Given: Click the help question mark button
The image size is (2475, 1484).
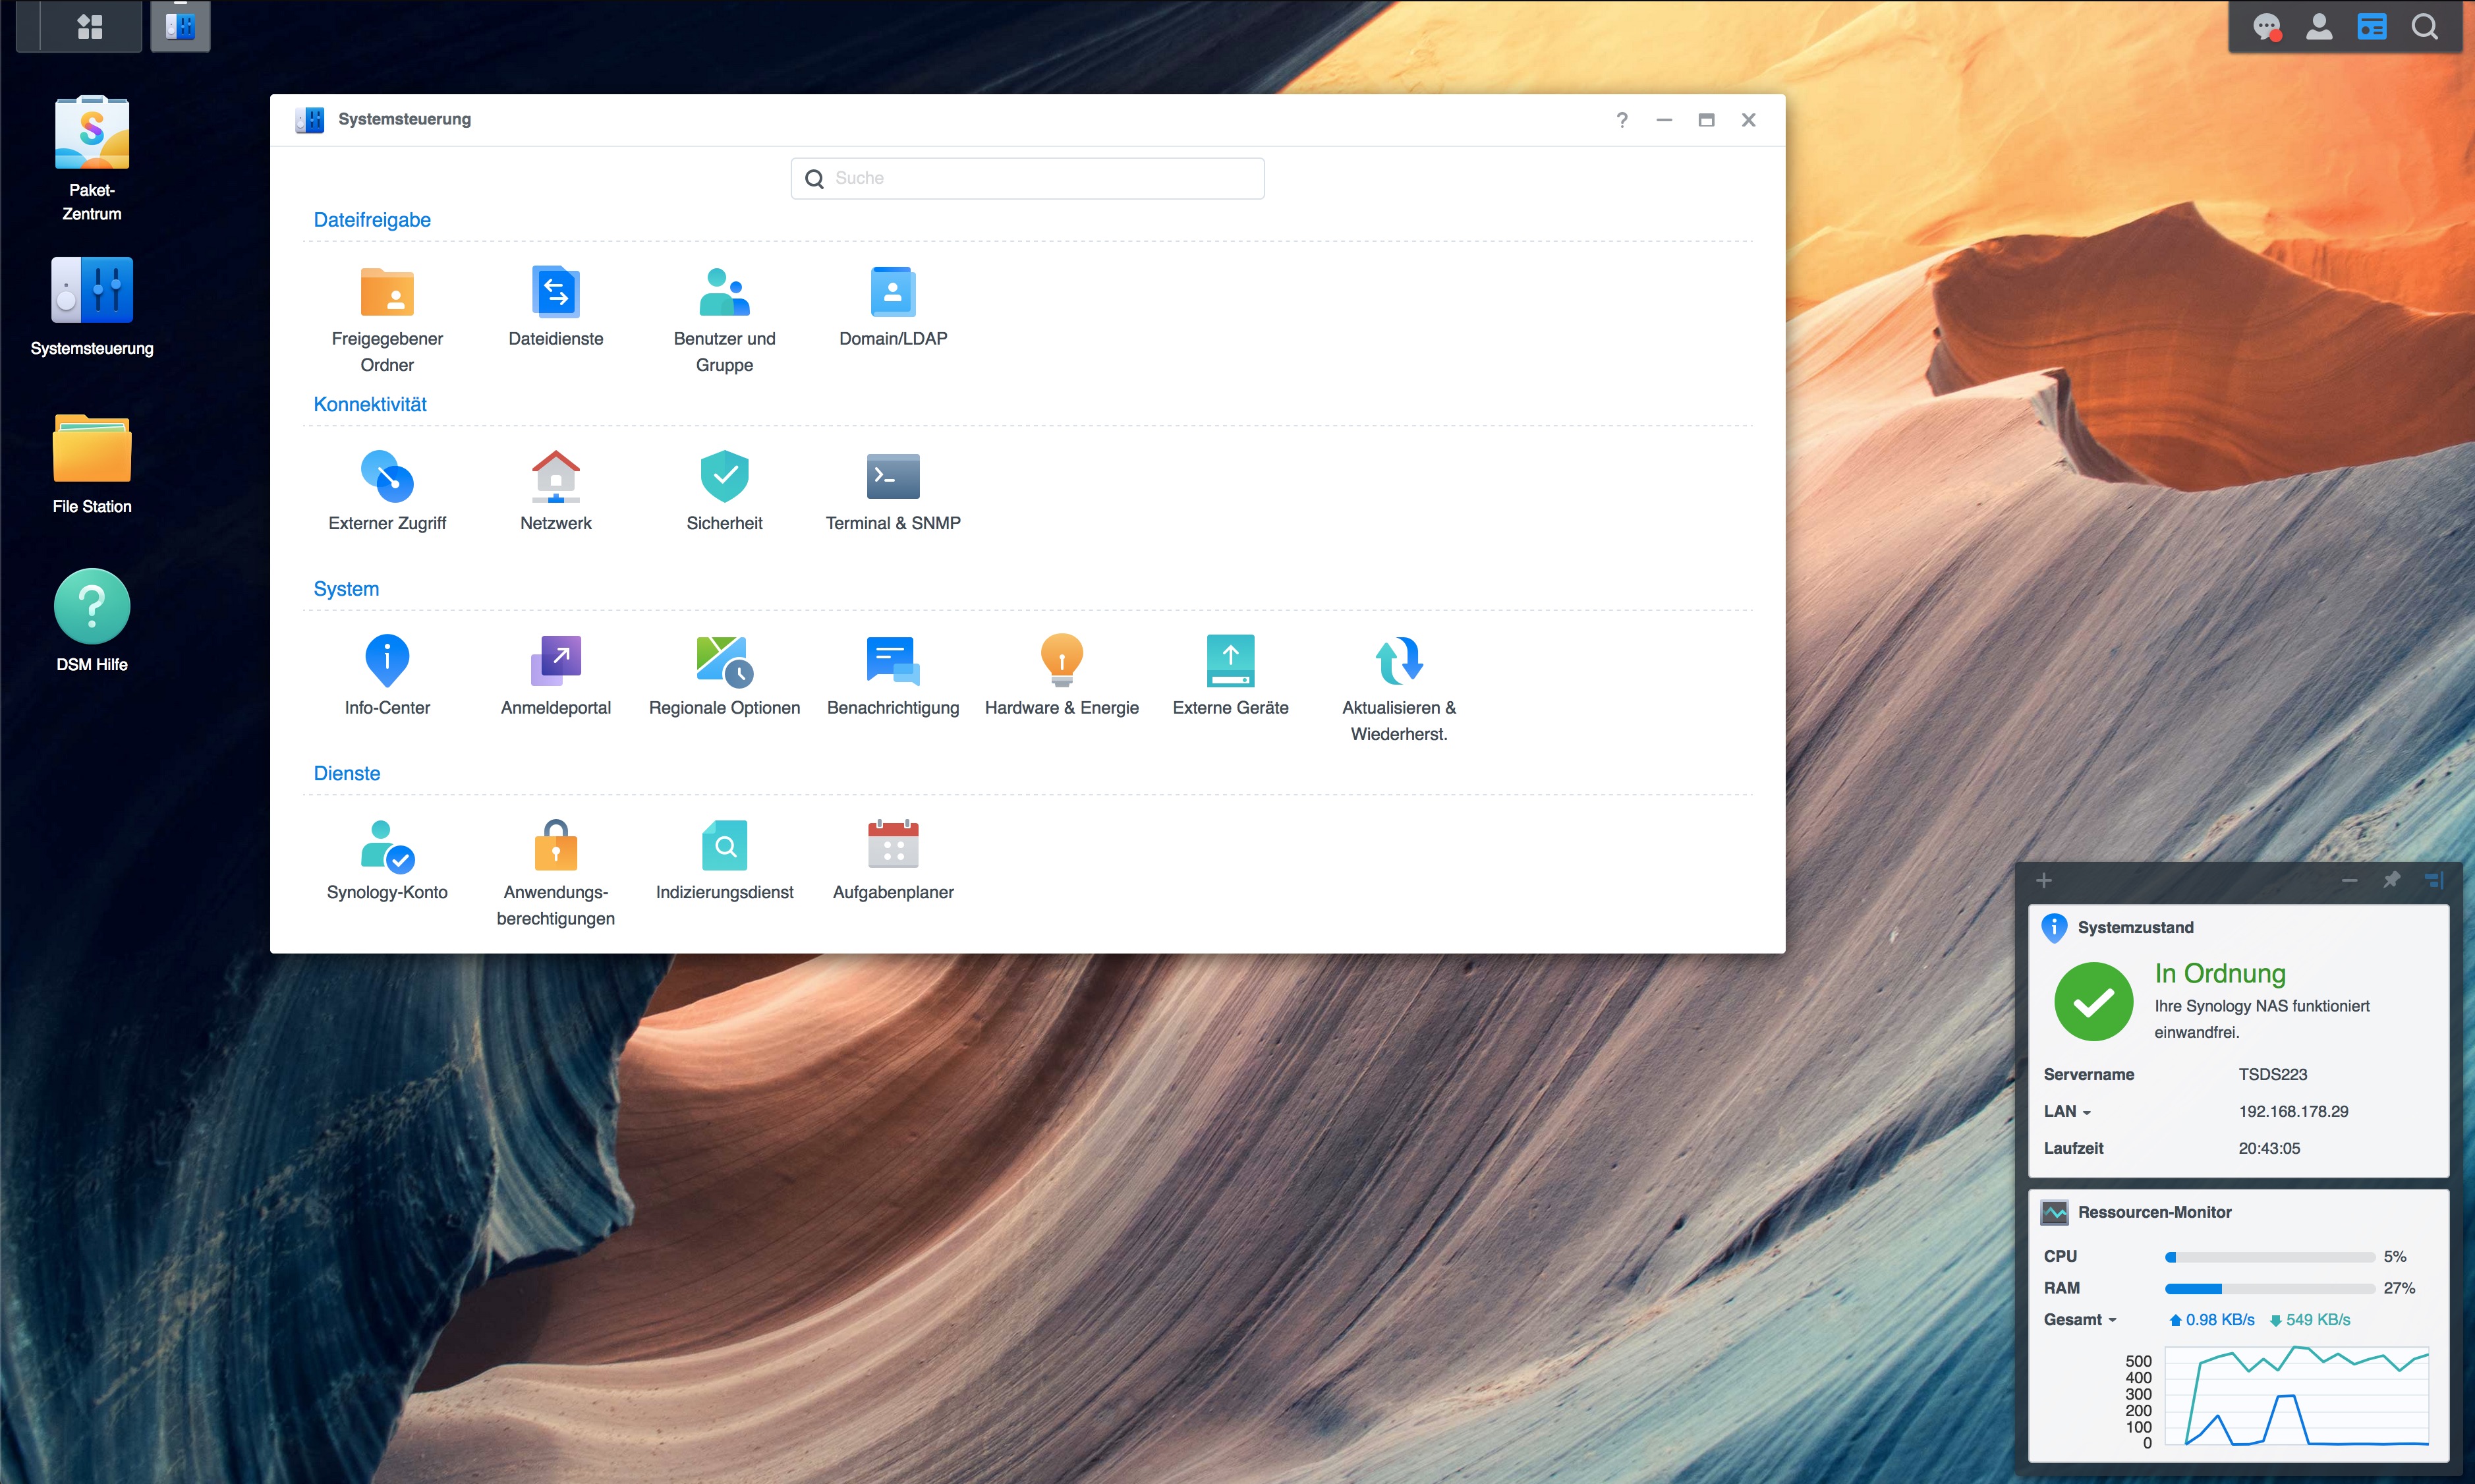Looking at the screenshot, I should click(x=1622, y=120).
